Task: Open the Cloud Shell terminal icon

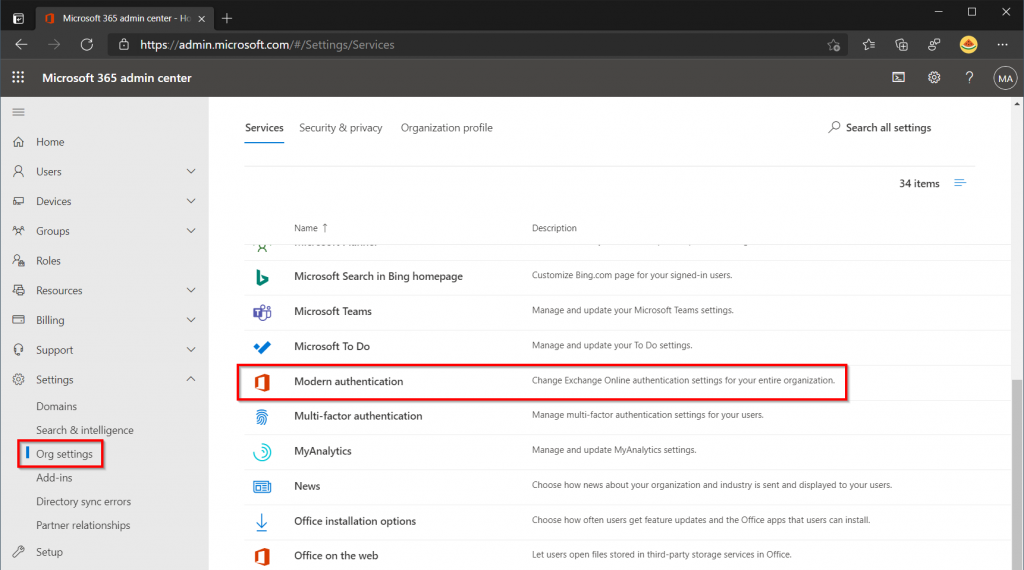Action: click(899, 78)
